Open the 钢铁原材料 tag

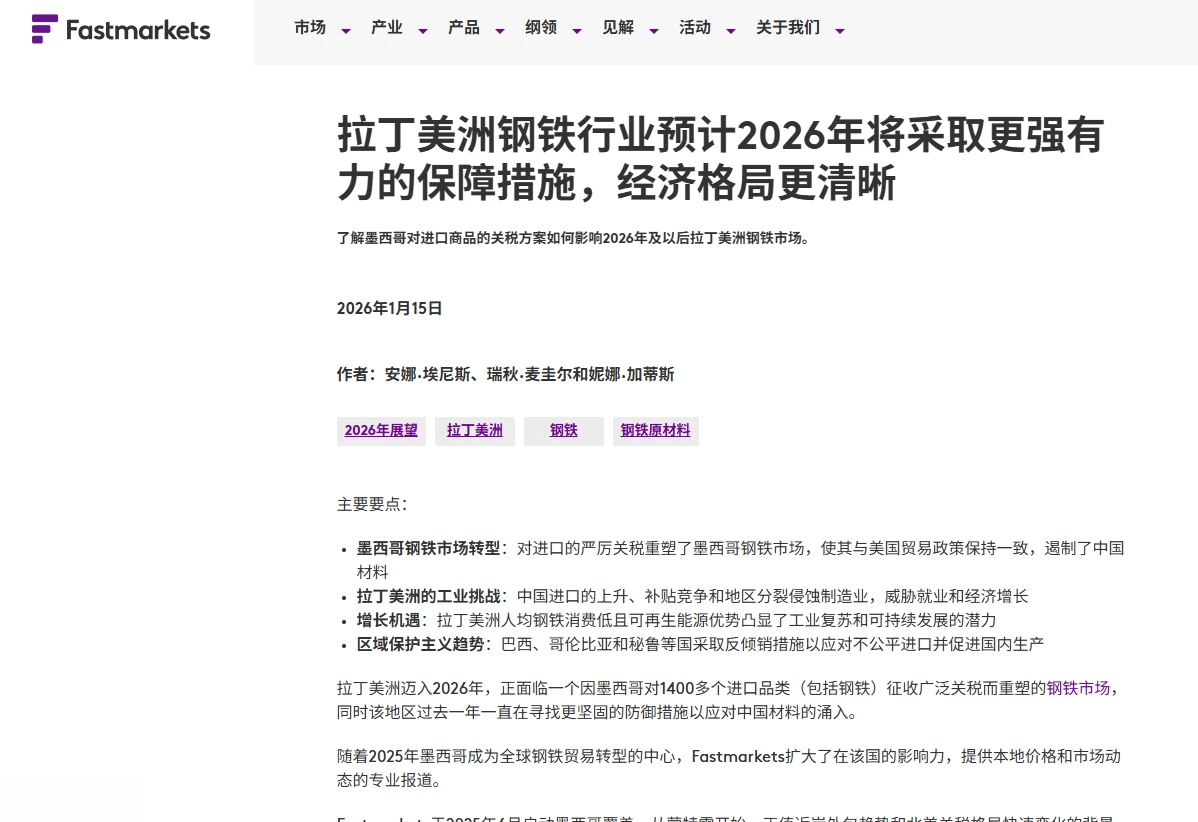pos(655,430)
